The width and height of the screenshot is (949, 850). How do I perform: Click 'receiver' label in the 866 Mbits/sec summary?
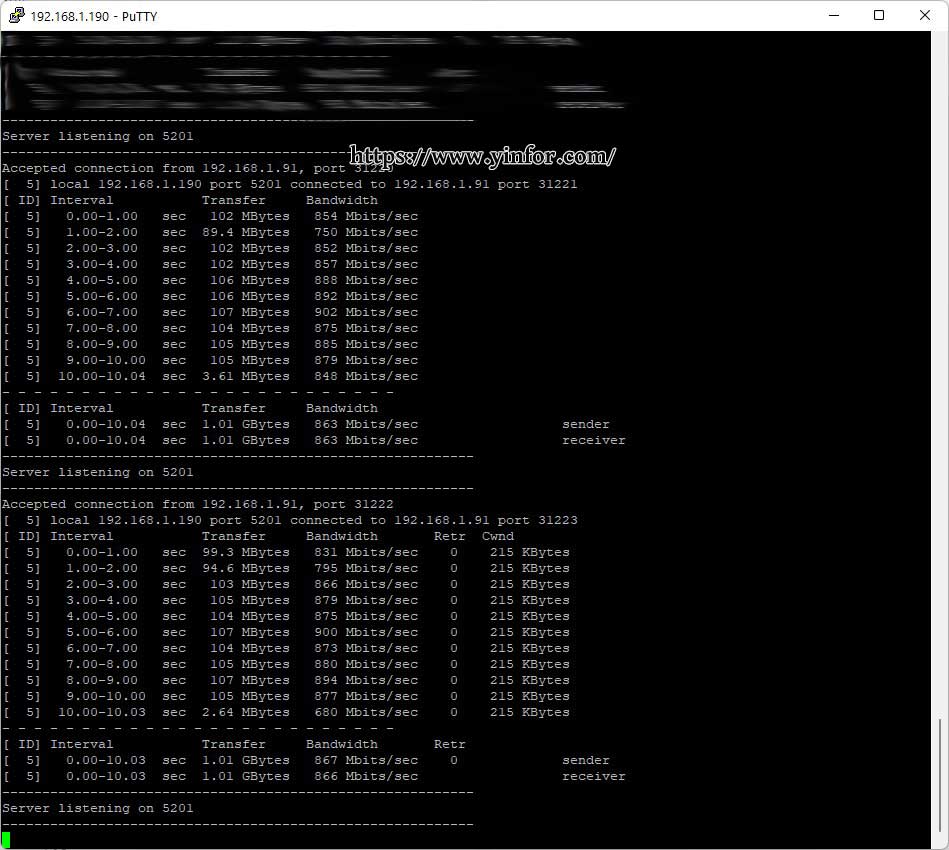coord(593,776)
